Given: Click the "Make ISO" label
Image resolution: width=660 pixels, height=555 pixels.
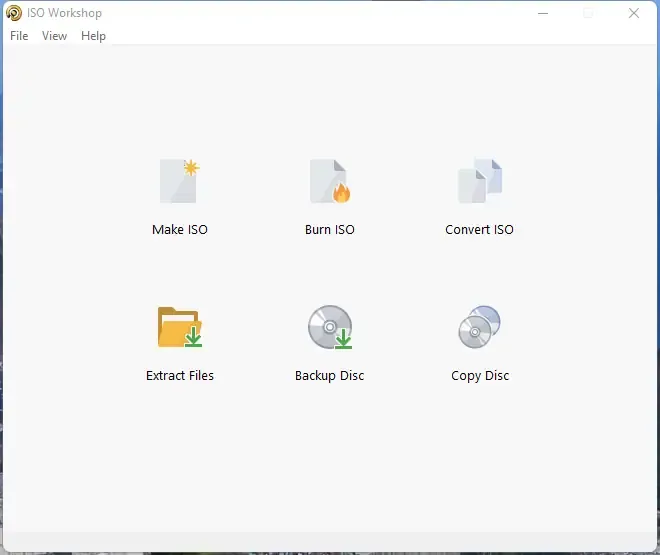Looking at the screenshot, I should (180, 229).
